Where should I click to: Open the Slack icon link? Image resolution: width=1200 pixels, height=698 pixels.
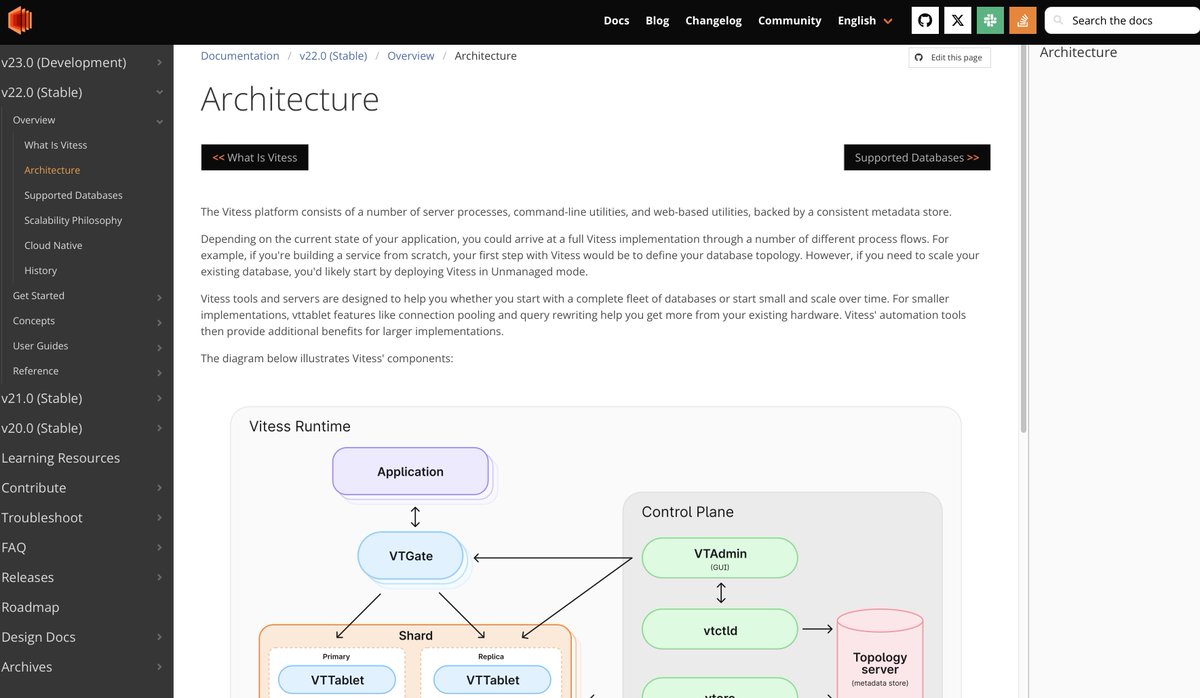(990, 20)
